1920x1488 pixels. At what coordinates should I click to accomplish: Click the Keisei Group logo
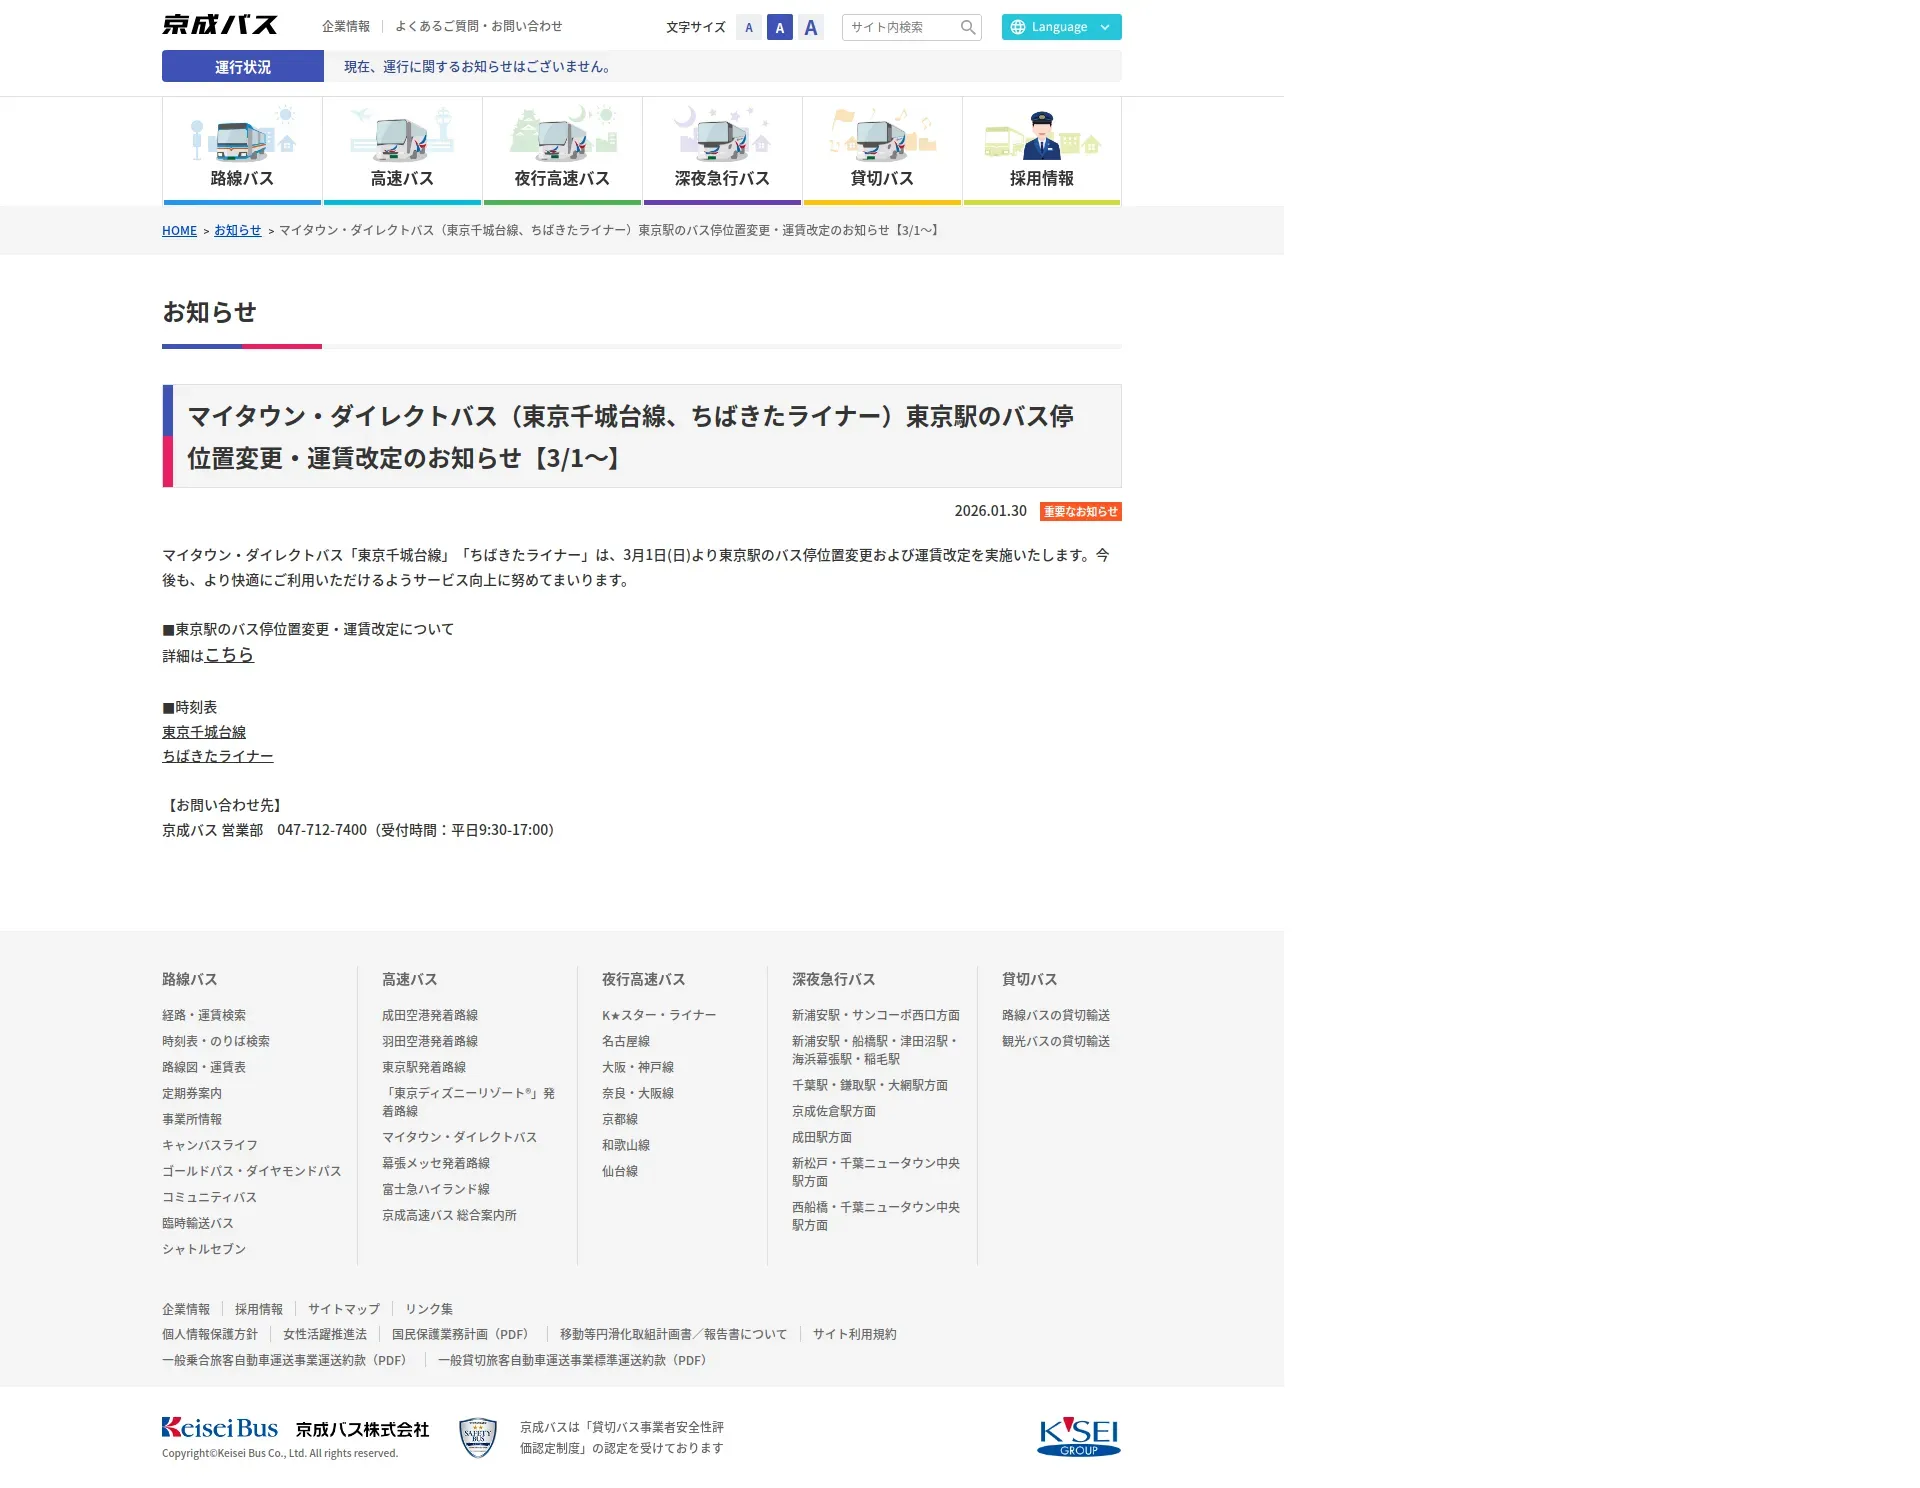[1078, 1437]
